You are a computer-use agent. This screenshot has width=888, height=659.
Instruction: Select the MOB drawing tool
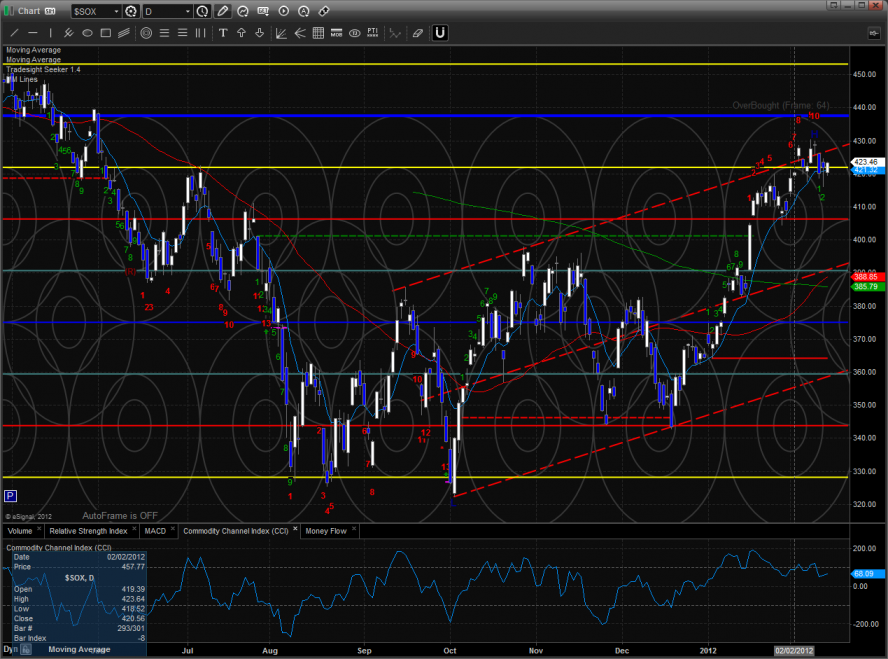336,33
